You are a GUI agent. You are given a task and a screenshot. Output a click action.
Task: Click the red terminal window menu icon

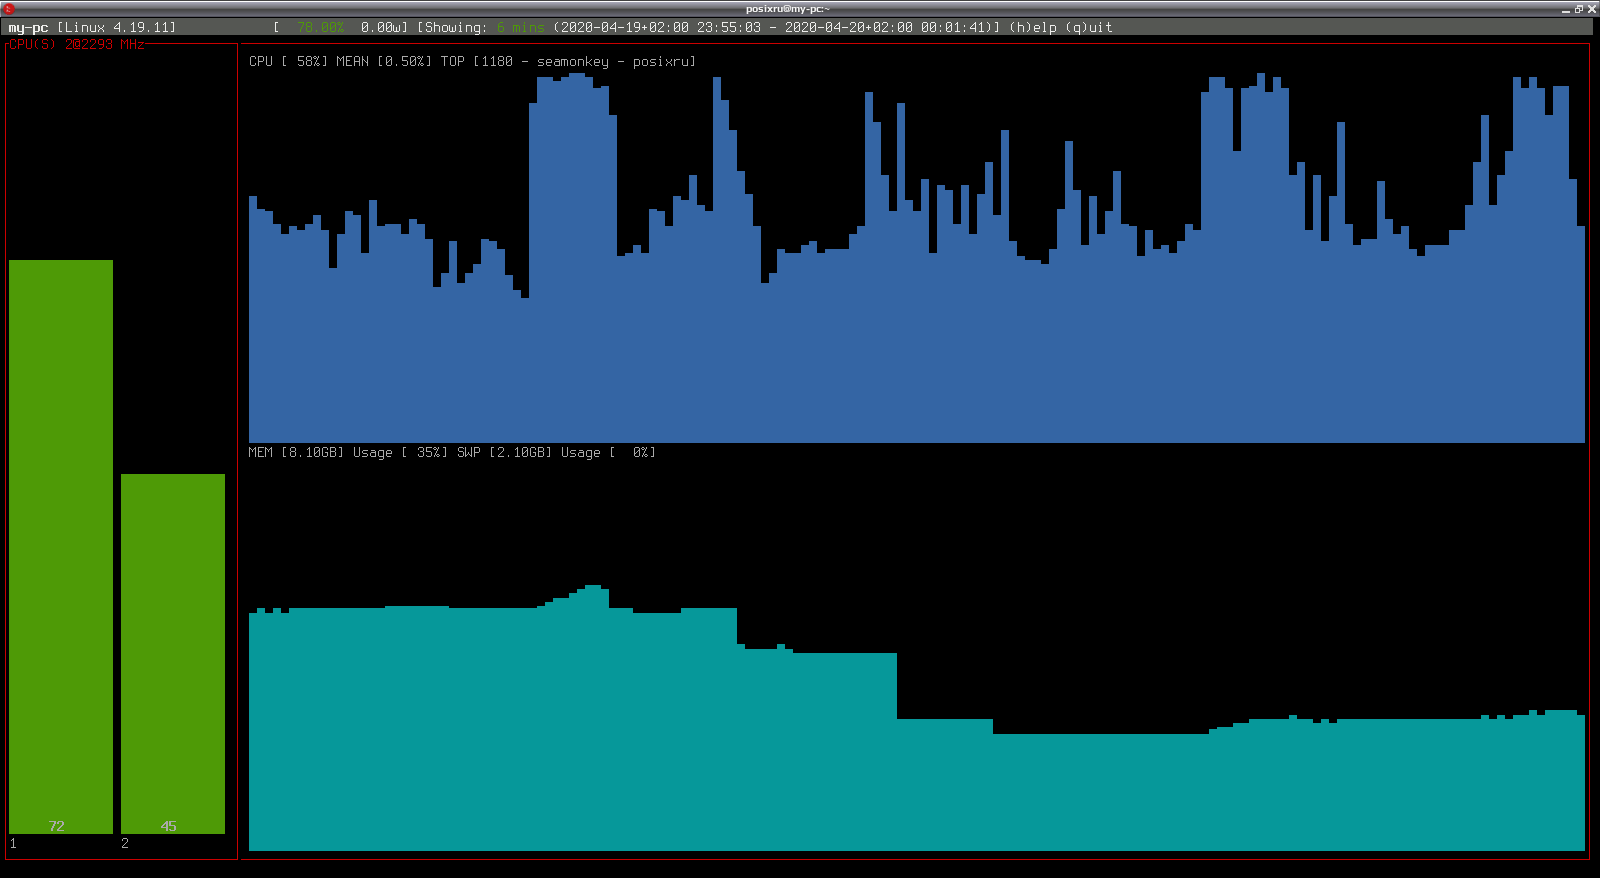click(x=8, y=8)
